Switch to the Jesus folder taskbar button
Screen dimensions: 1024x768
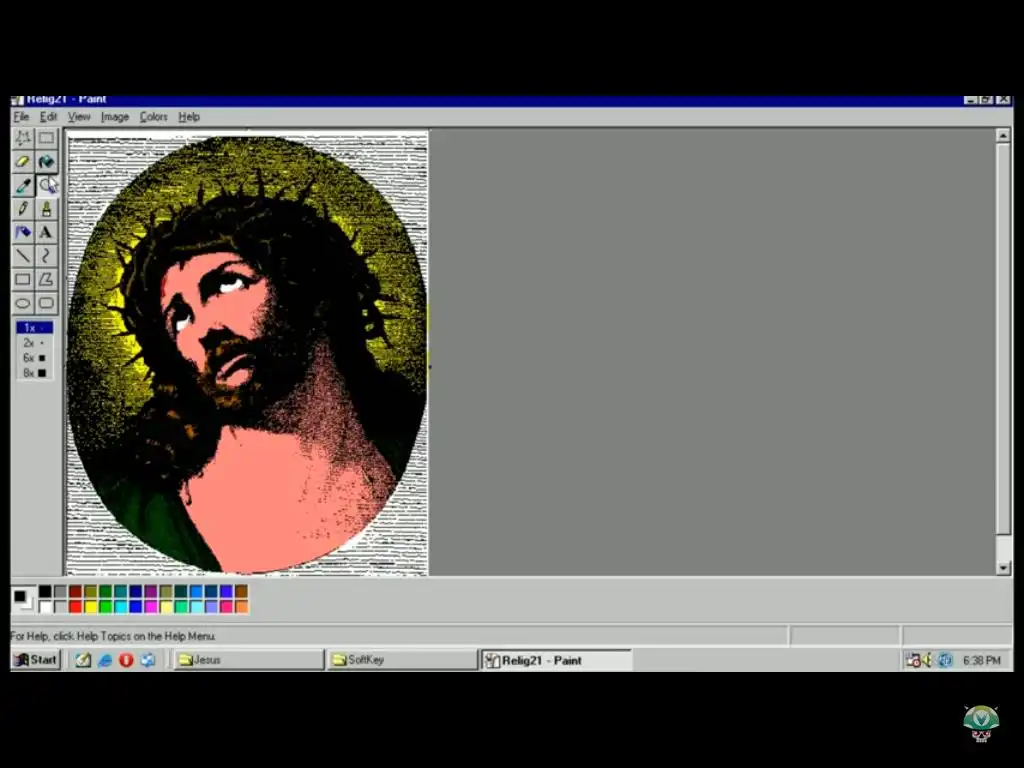click(x=249, y=660)
